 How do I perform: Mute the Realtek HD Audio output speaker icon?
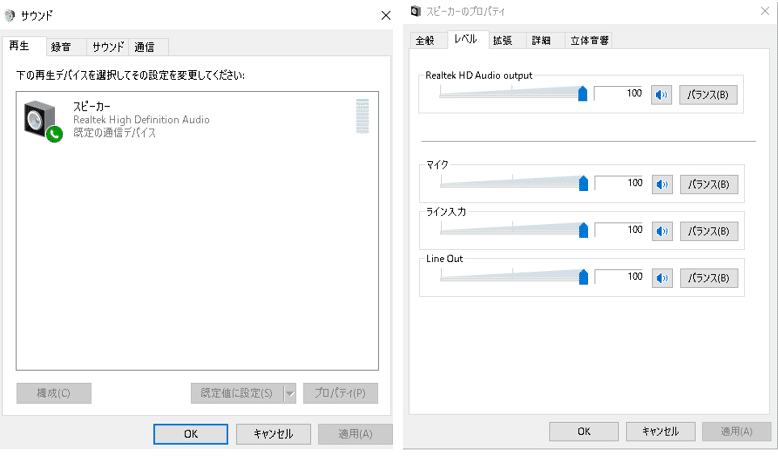click(x=661, y=94)
